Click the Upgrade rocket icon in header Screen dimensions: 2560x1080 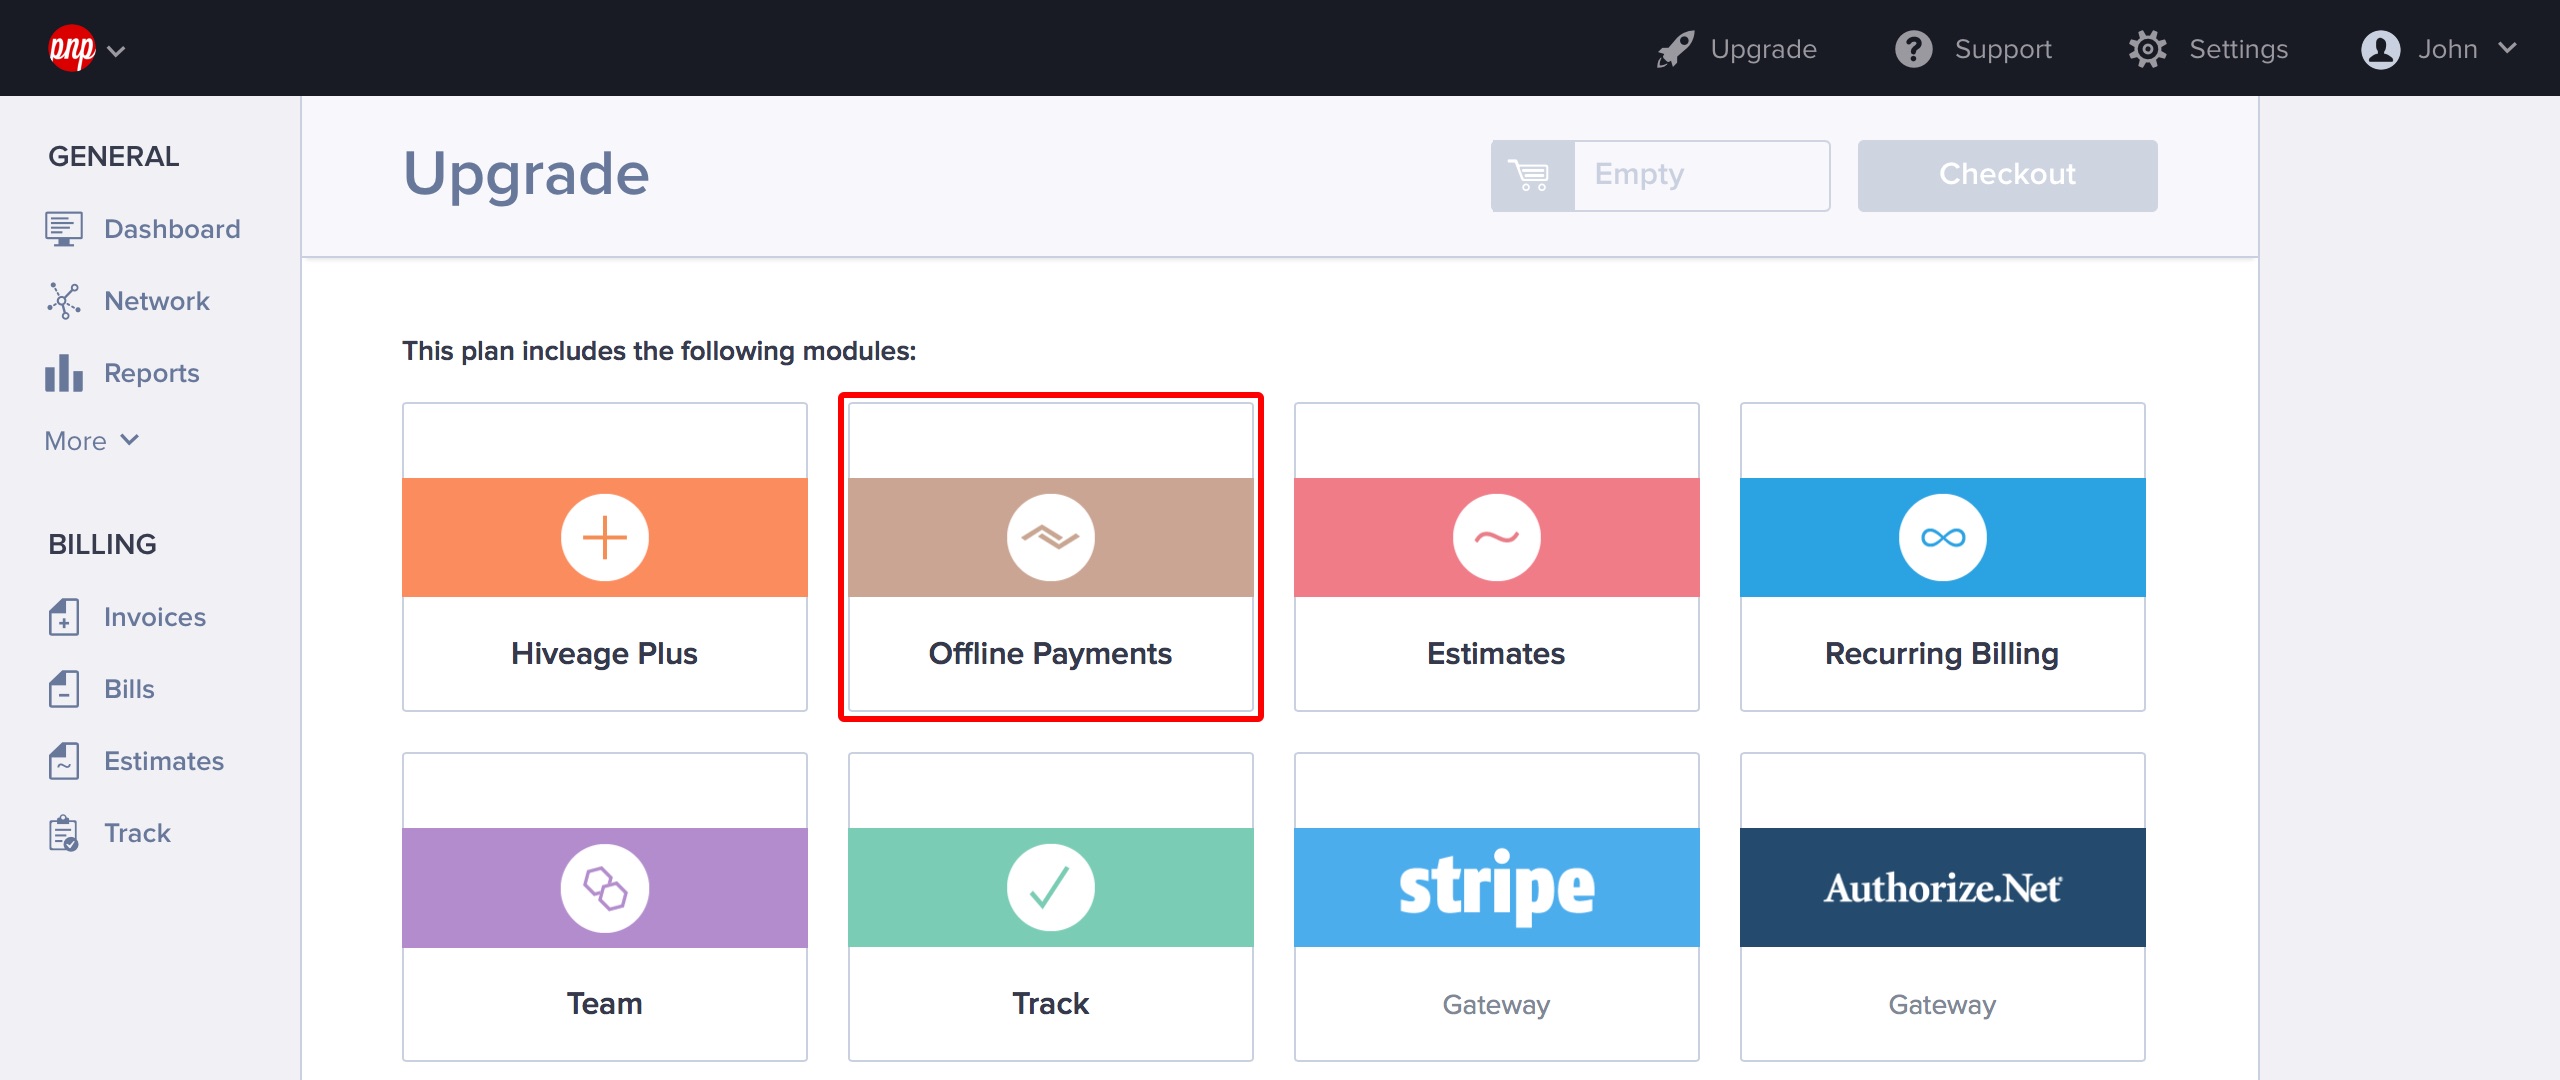point(1675,49)
